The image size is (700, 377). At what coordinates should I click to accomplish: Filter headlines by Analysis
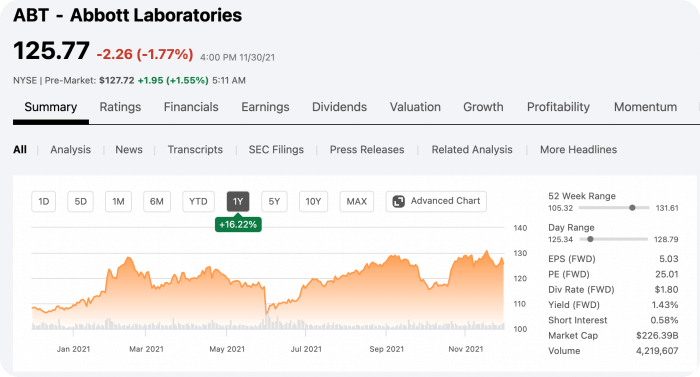coord(71,150)
